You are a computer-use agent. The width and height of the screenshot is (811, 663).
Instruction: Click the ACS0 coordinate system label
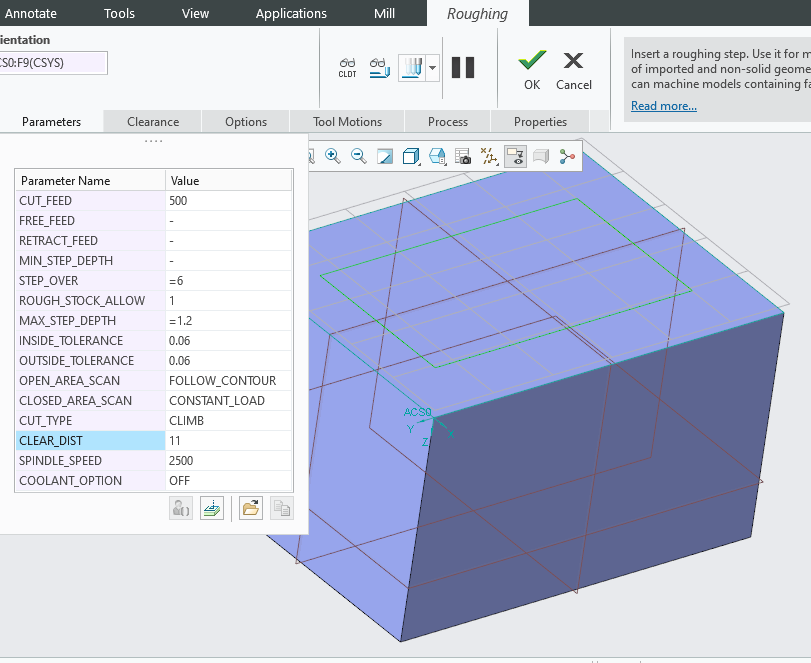point(417,412)
